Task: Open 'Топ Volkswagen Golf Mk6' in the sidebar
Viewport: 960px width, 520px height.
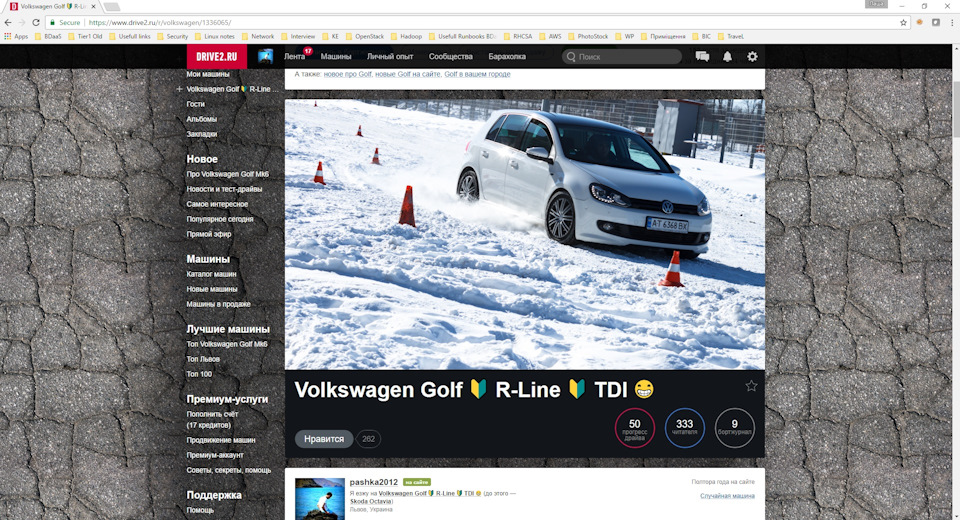Action: pyautogui.click(x=227, y=344)
